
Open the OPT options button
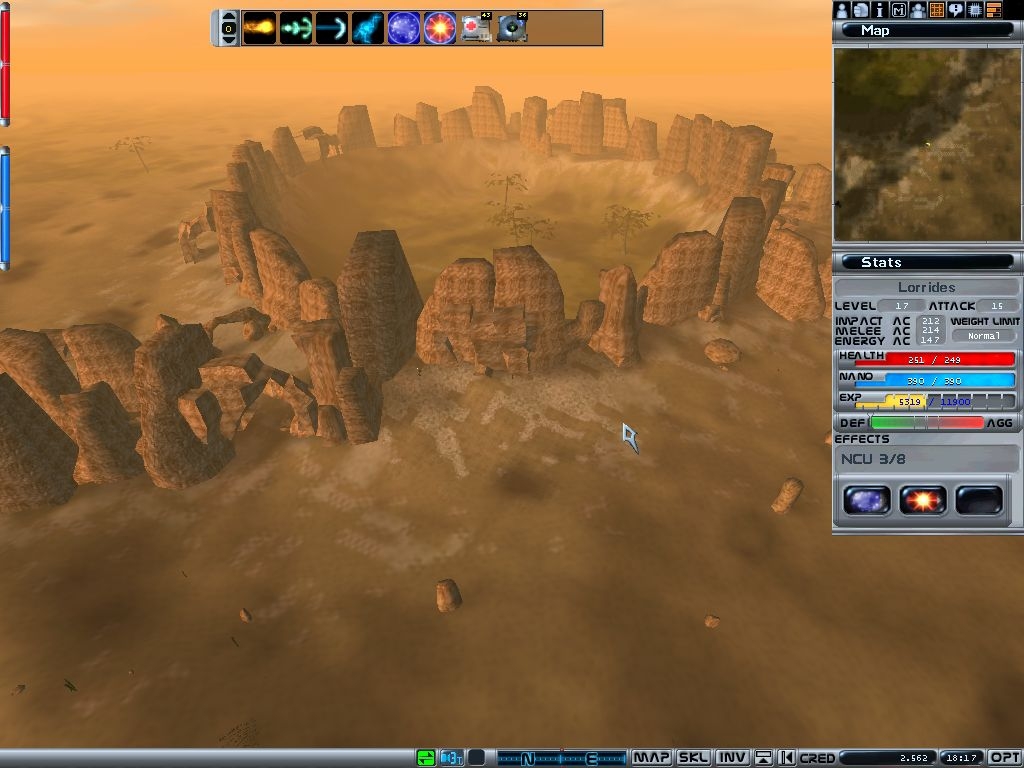pyautogui.click(x=1005, y=758)
